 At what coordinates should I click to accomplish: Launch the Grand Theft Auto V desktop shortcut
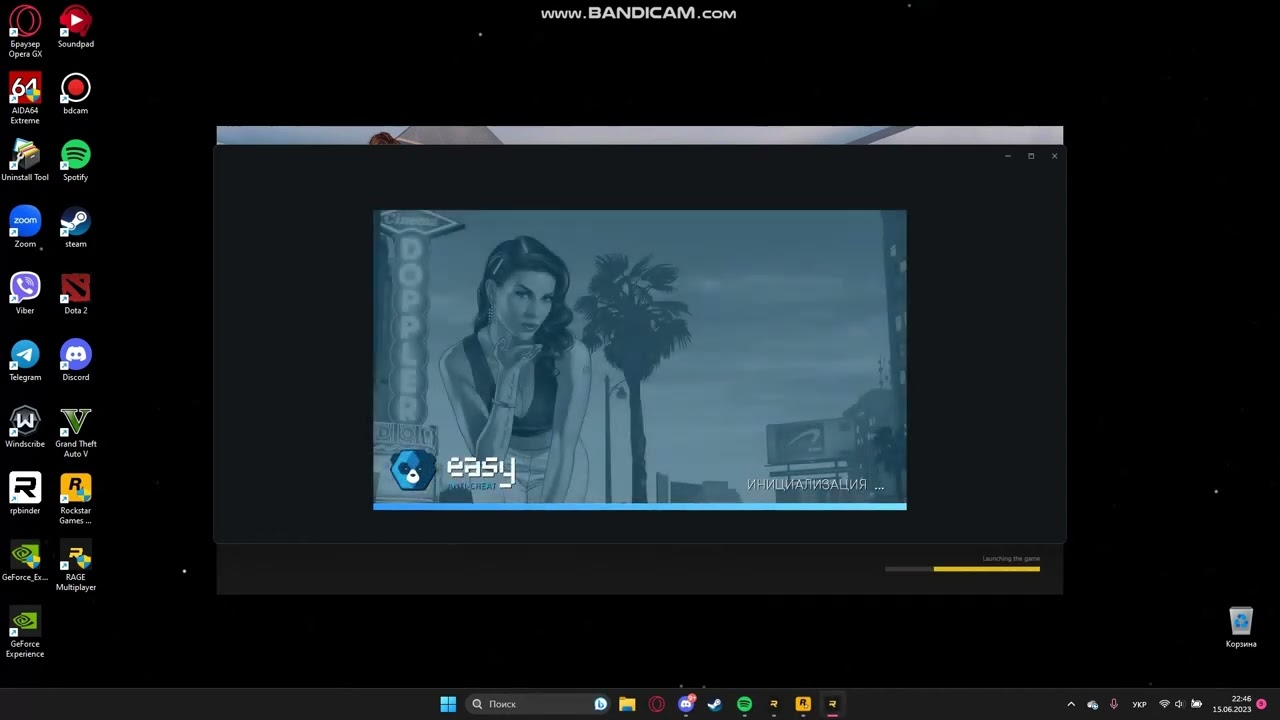pos(76,432)
